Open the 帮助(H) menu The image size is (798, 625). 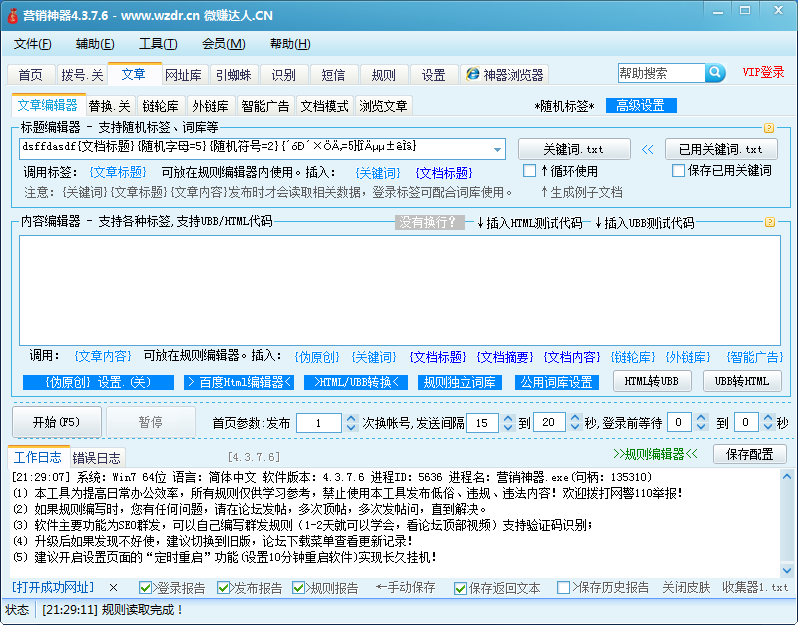pyautogui.click(x=290, y=44)
